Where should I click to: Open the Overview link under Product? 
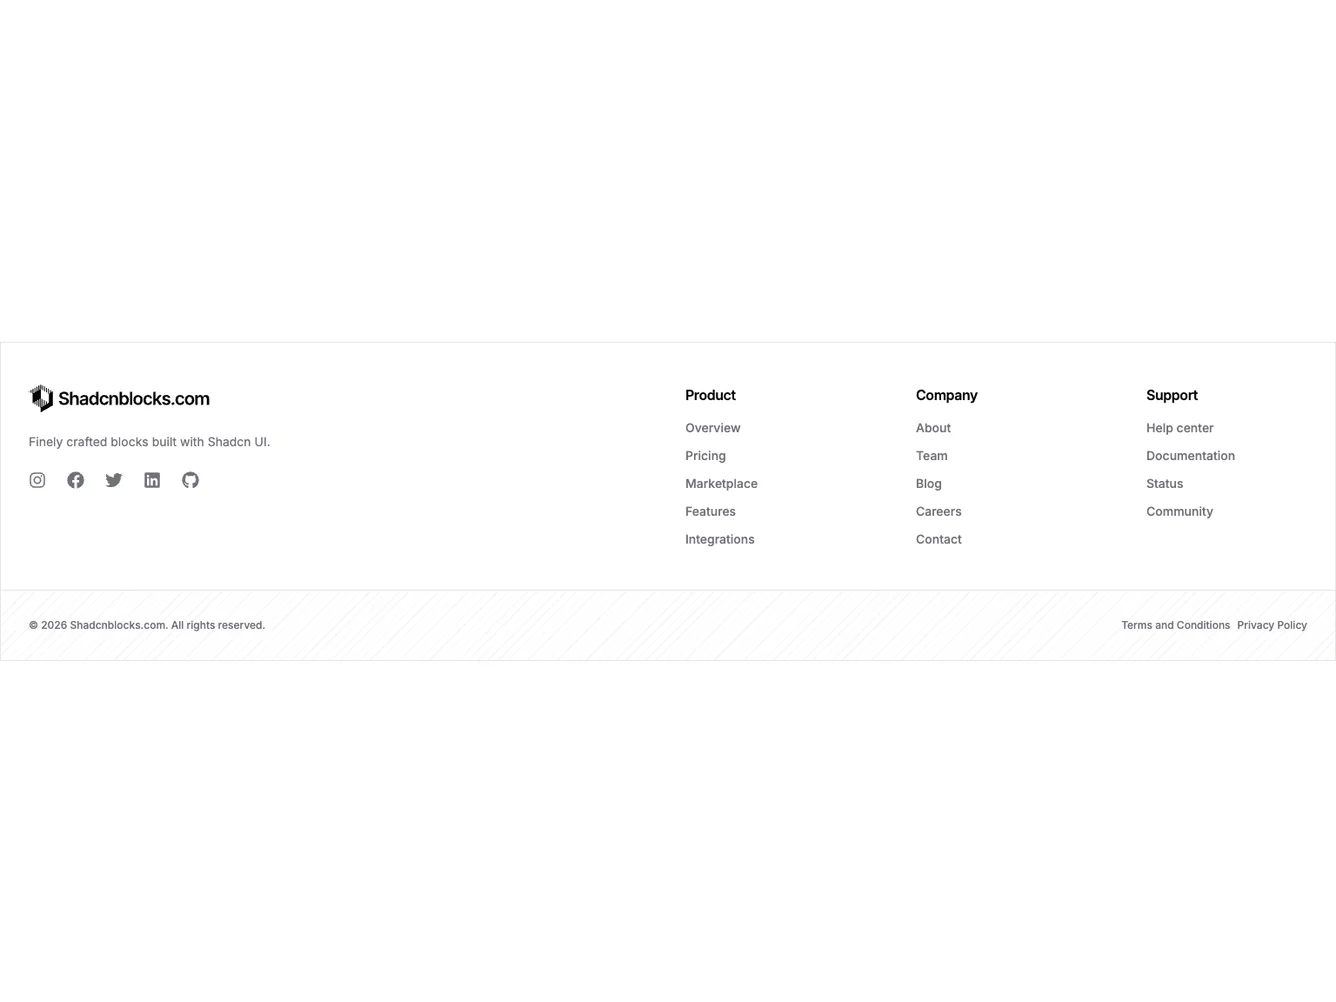[x=713, y=428]
